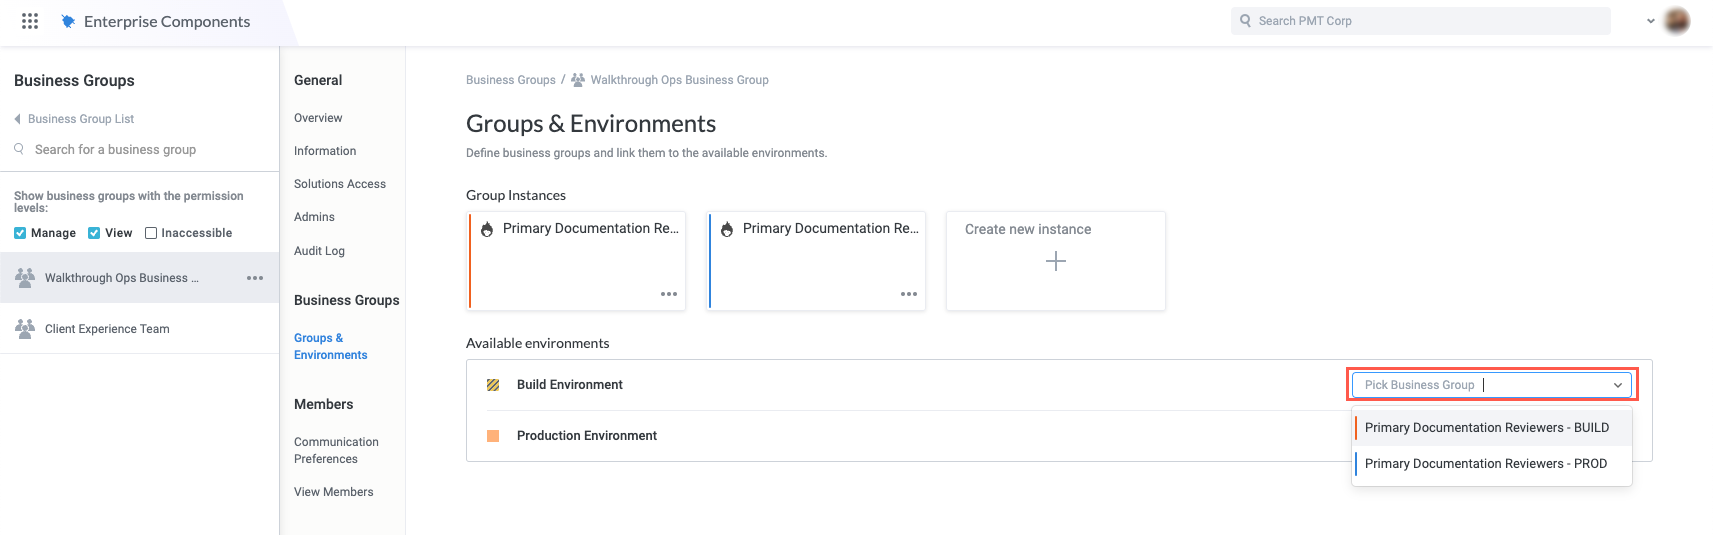Select Walkthrough Ops Business group row
1713x535 pixels.
pyautogui.click(x=139, y=278)
